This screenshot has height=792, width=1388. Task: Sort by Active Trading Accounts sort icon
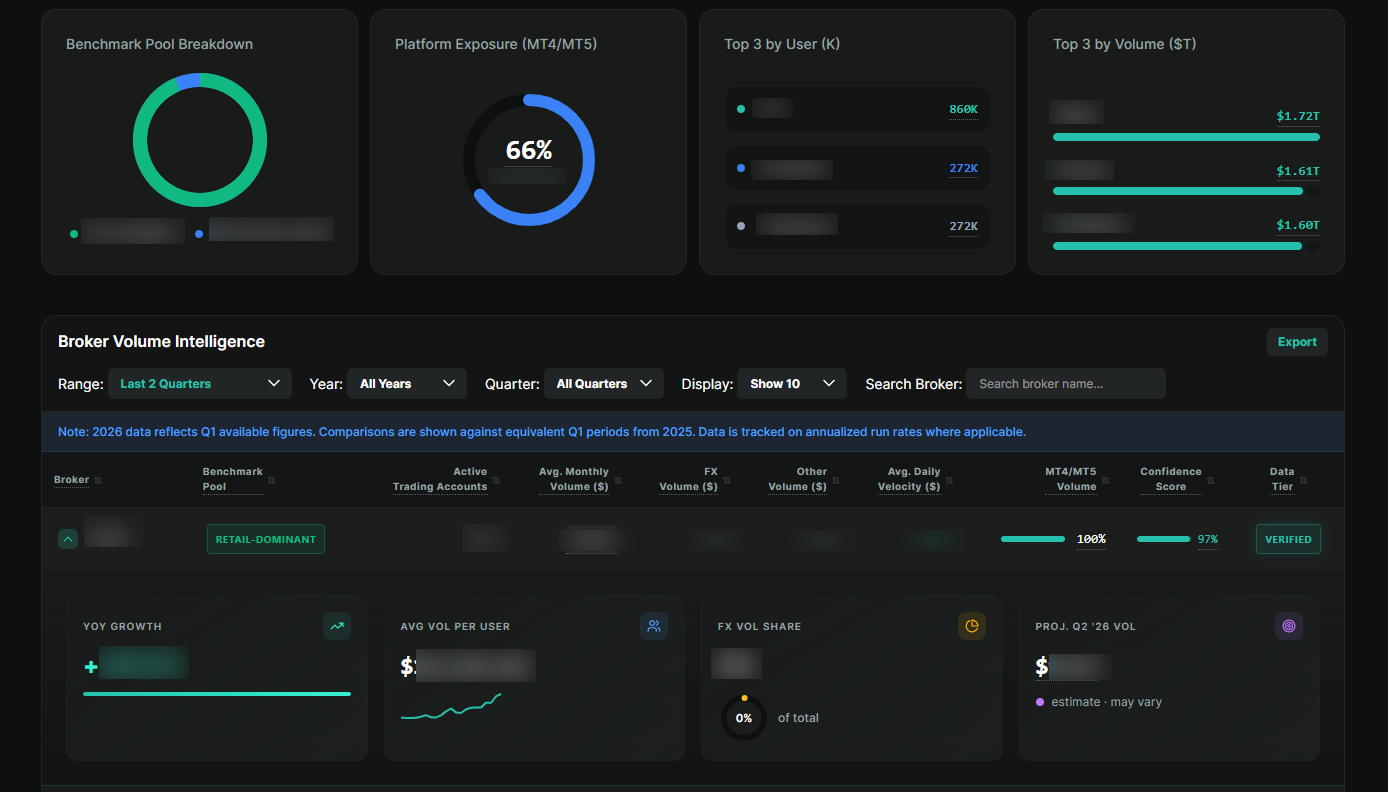pos(496,481)
